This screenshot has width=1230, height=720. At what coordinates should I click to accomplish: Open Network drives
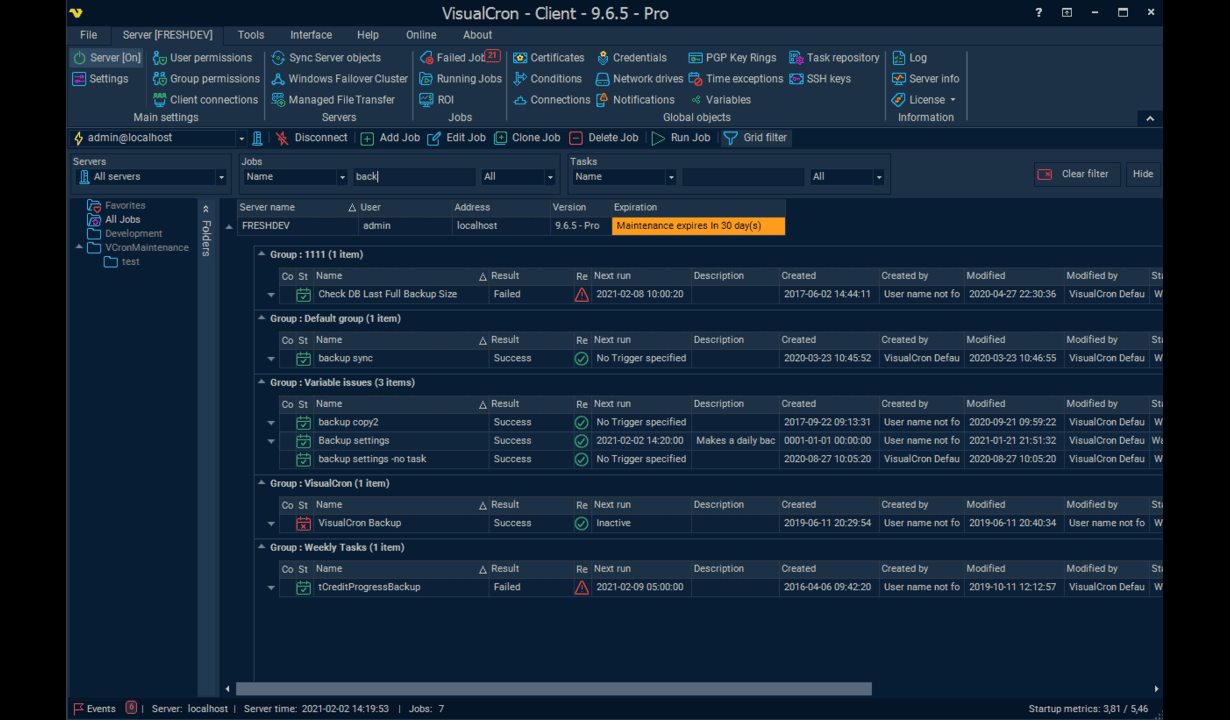(x=639, y=79)
